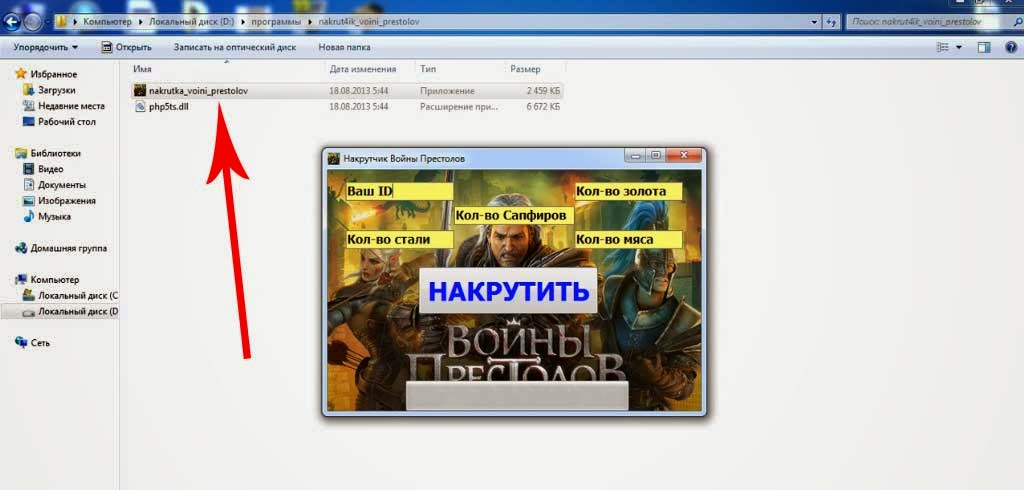Click the Кол-во Сапфиров field

[514, 216]
